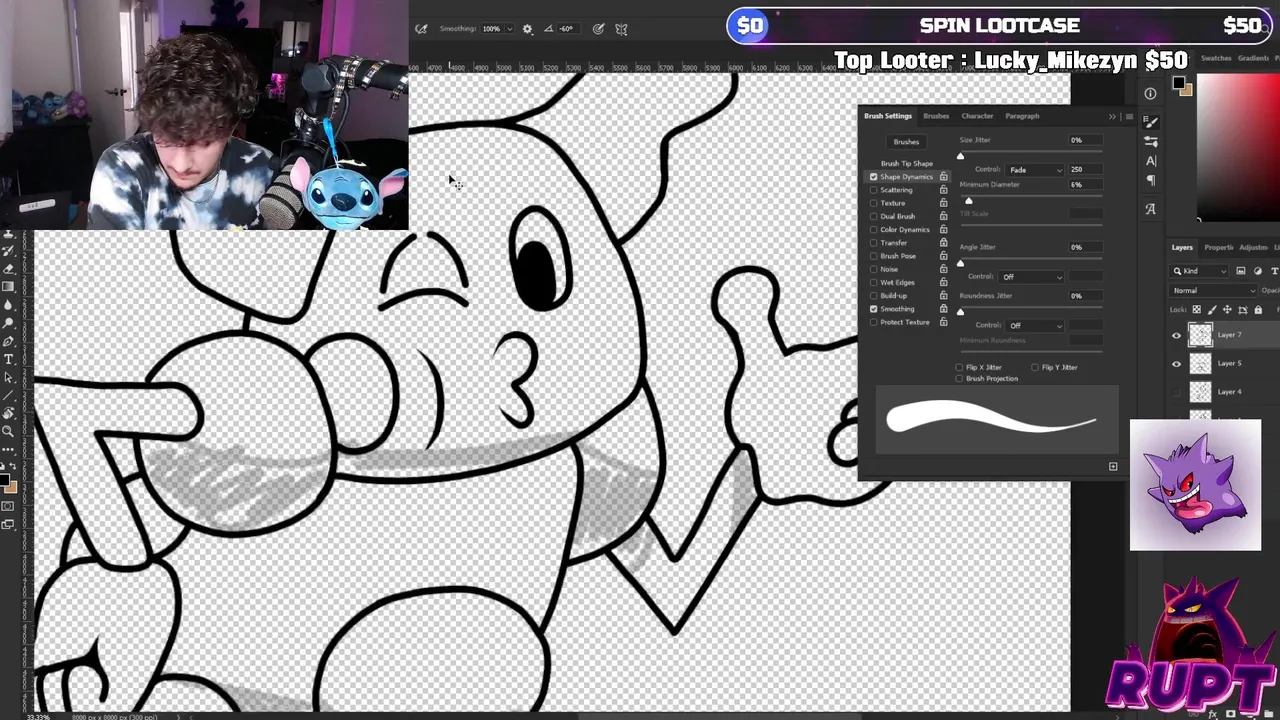Image resolution: width=1280 pixels, height=720 pixels.
Task: Open Smoothing percentage dropdown arrow
Action: pyautogui.click(x=510, y=29)
